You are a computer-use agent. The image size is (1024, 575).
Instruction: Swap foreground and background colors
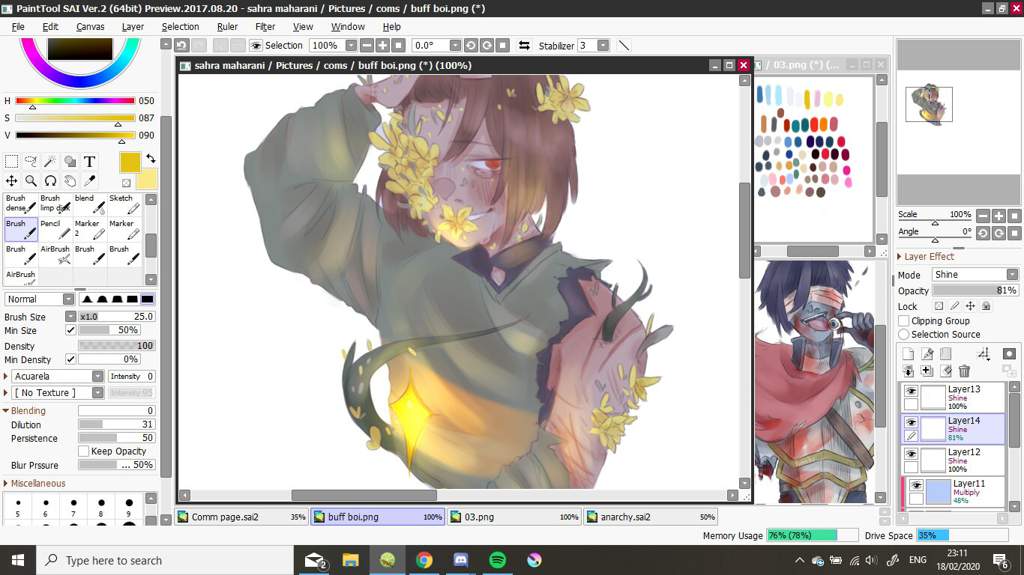tap(151, 158)
